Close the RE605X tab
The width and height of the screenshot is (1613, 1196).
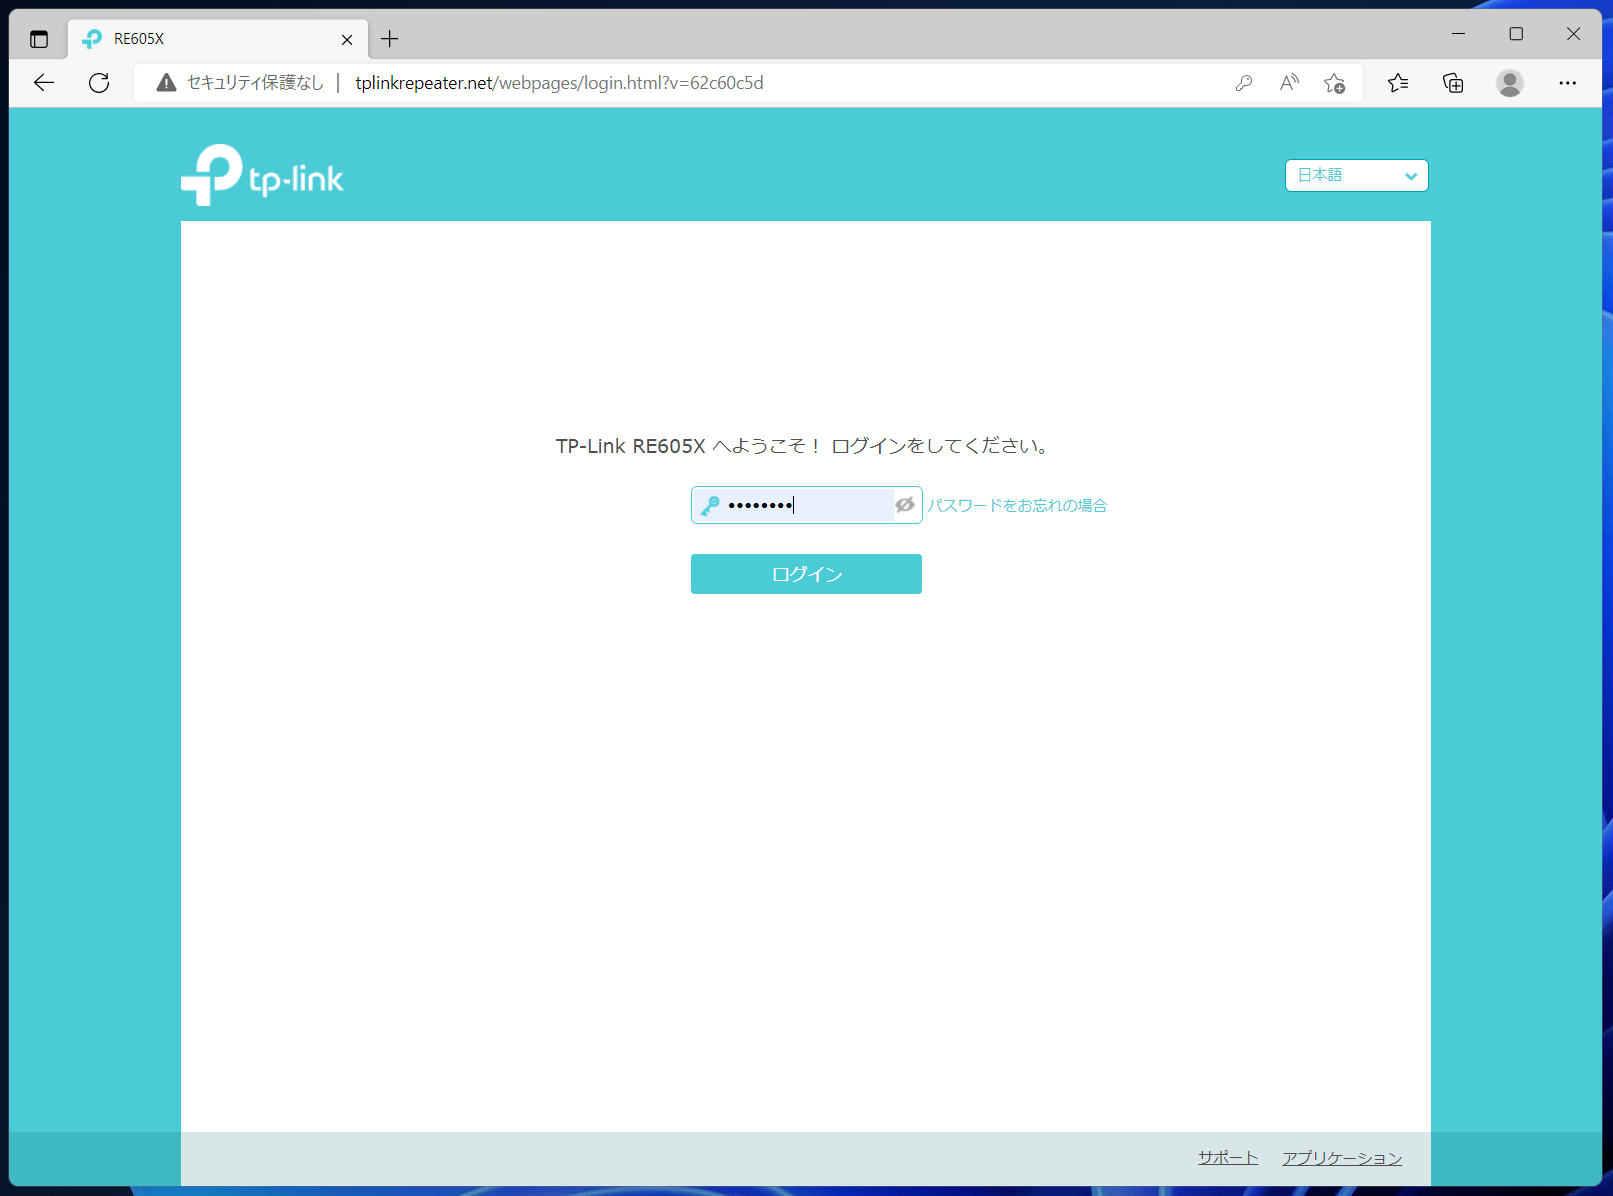click(x=347, y=40)
